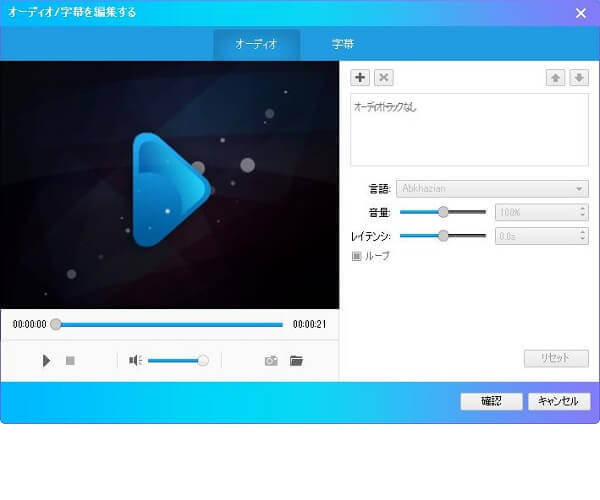Stop the video playback
This screenshot has width=600, height=500.
tap(70, 361)
